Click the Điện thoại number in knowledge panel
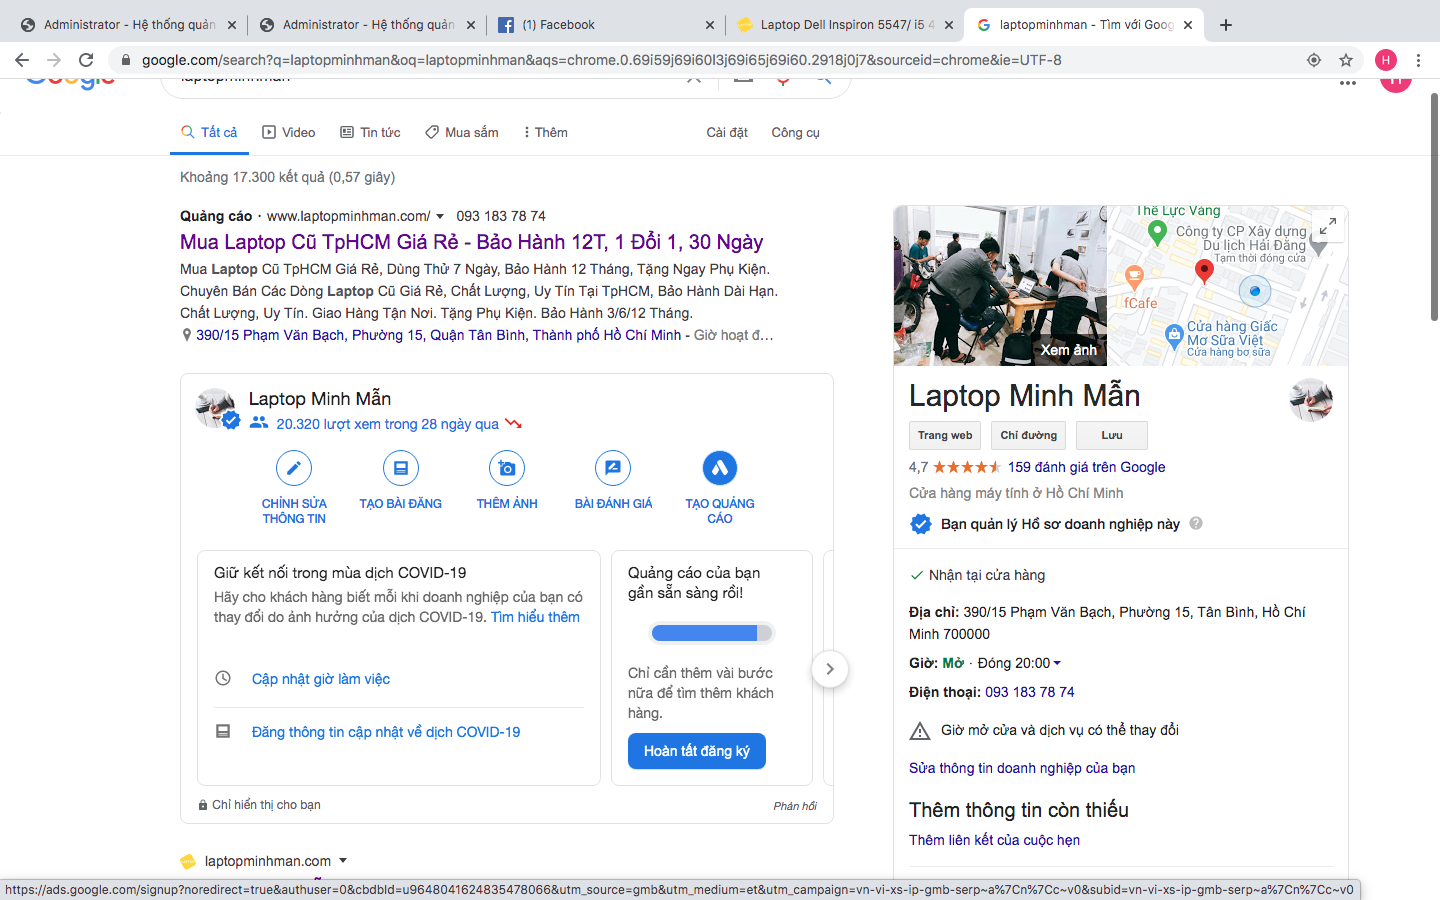Viewport: 1440px width, 900px height. pos(1029,692)
